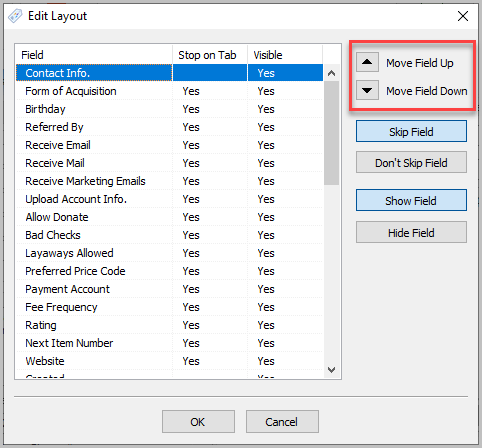Click the field list vertical scrollbar thumb
The image size is (482, 448).
click(x=331, y=133)
